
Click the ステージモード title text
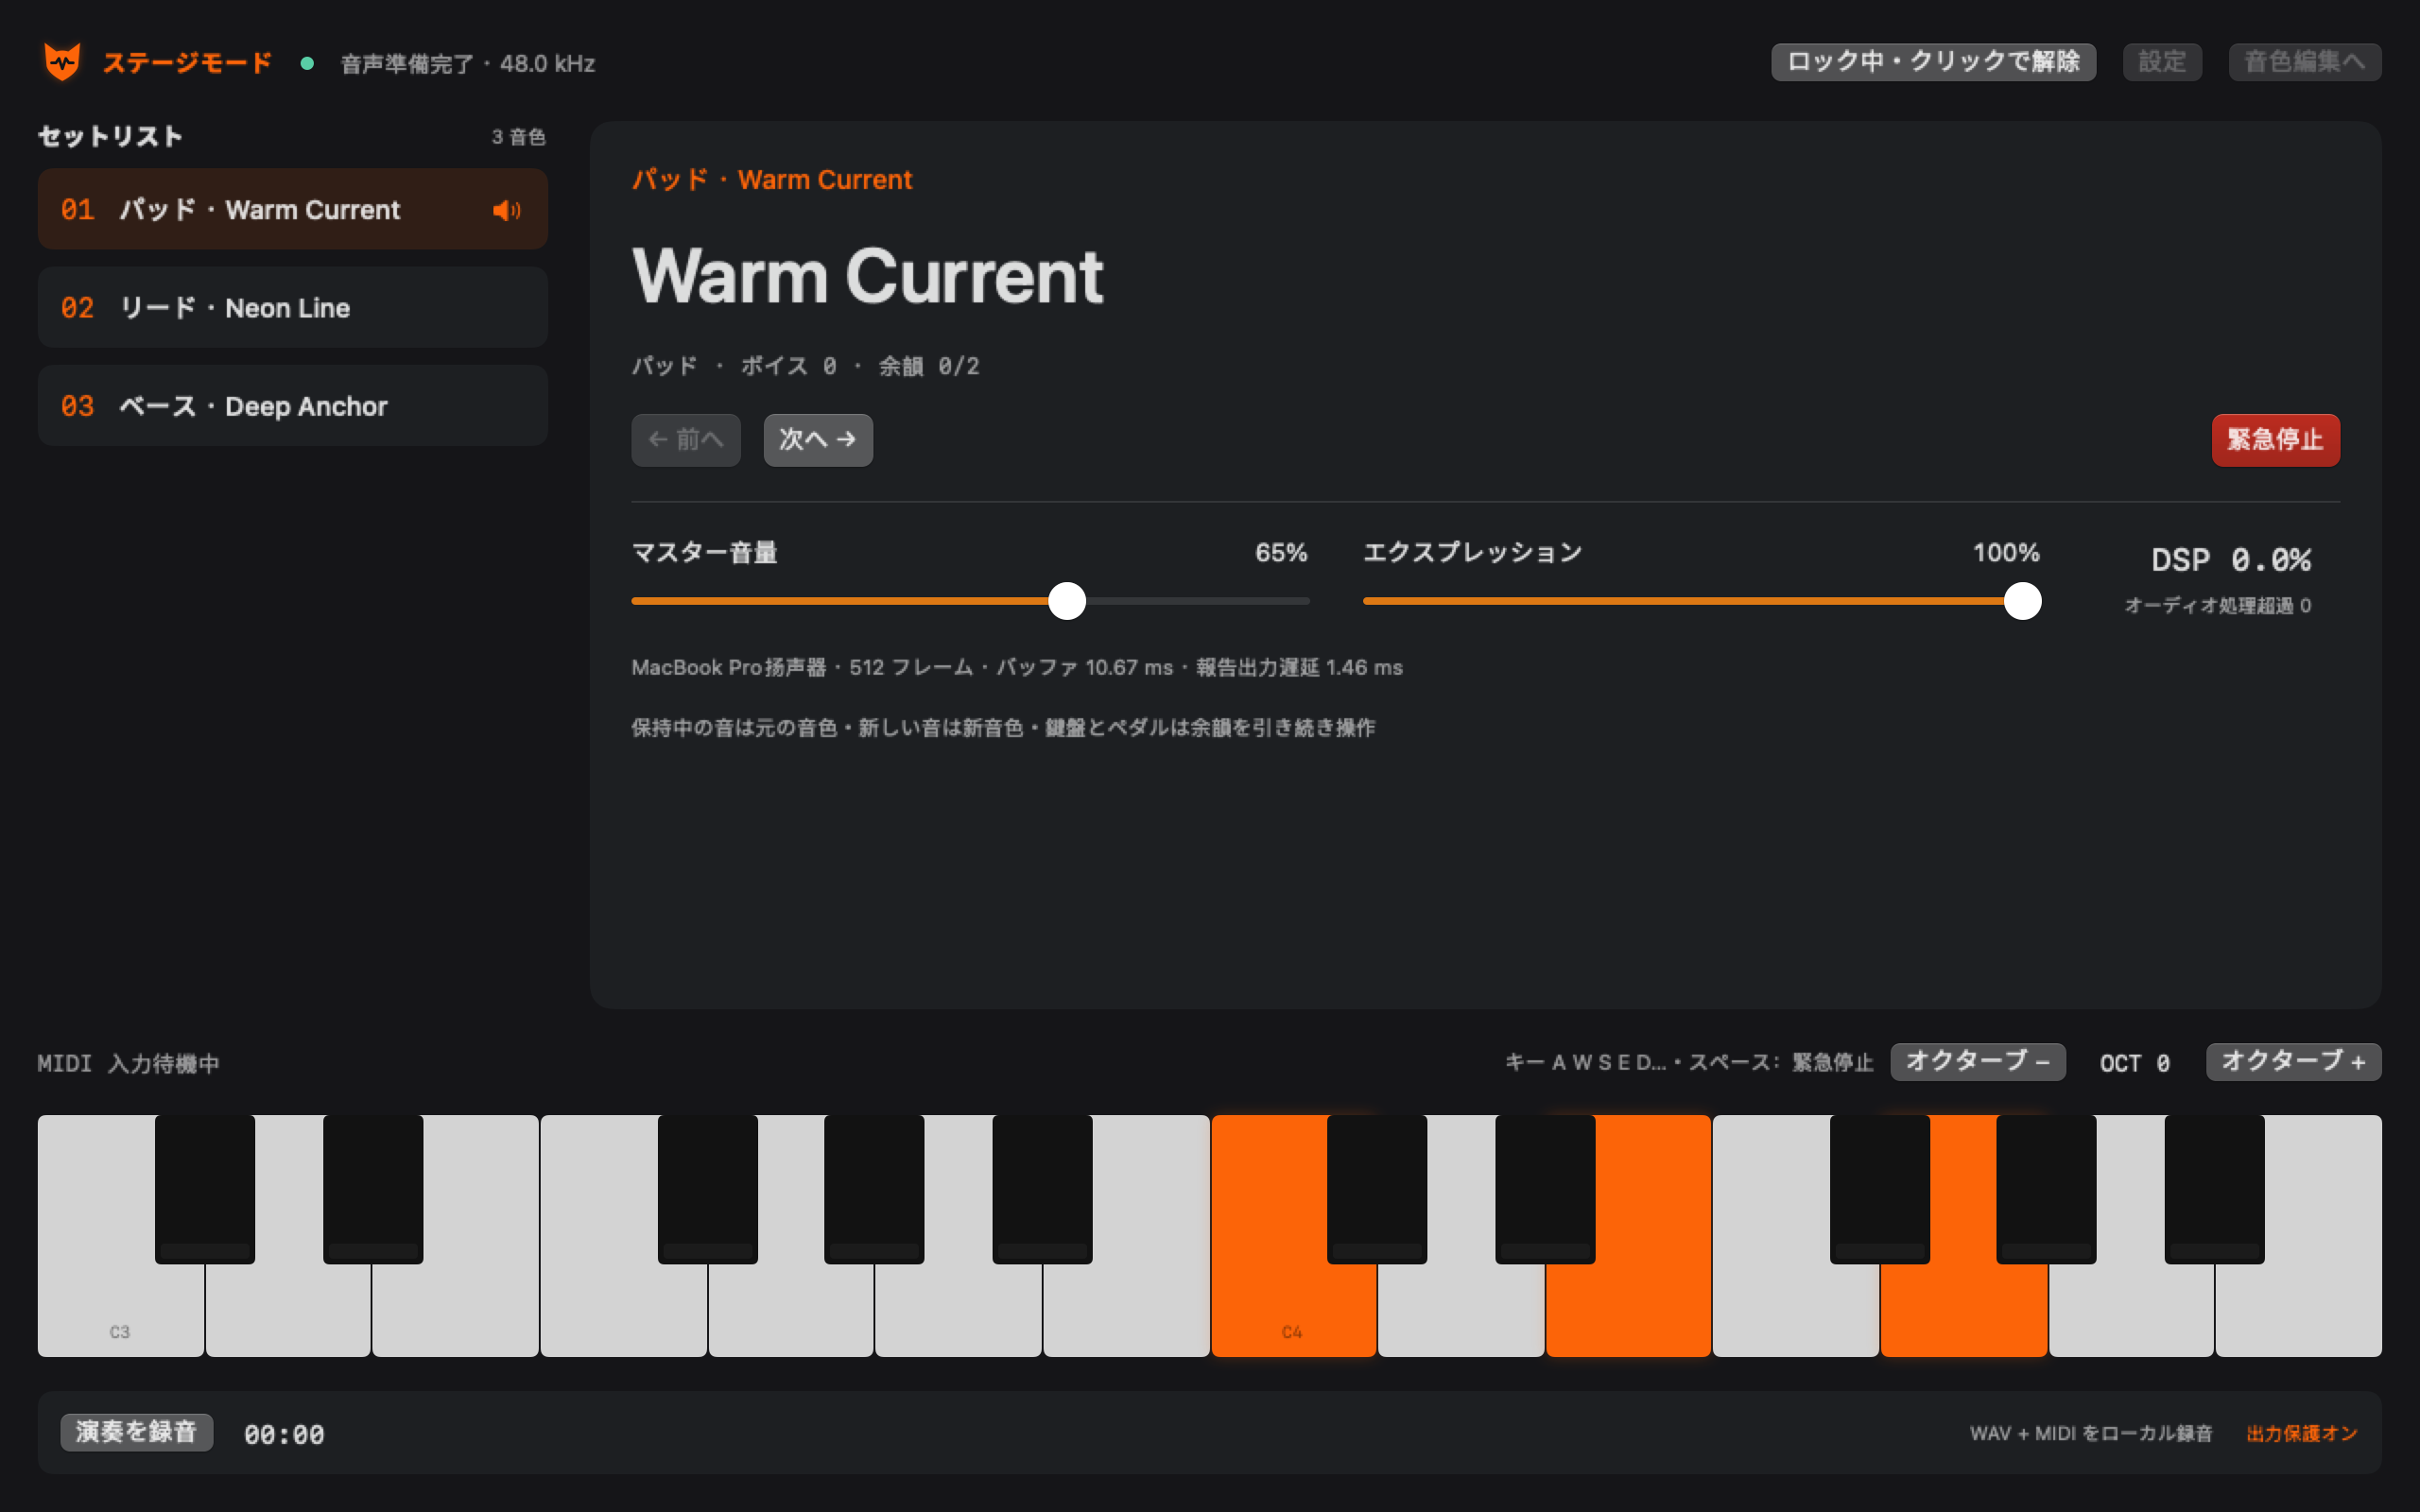click(187, 63)
